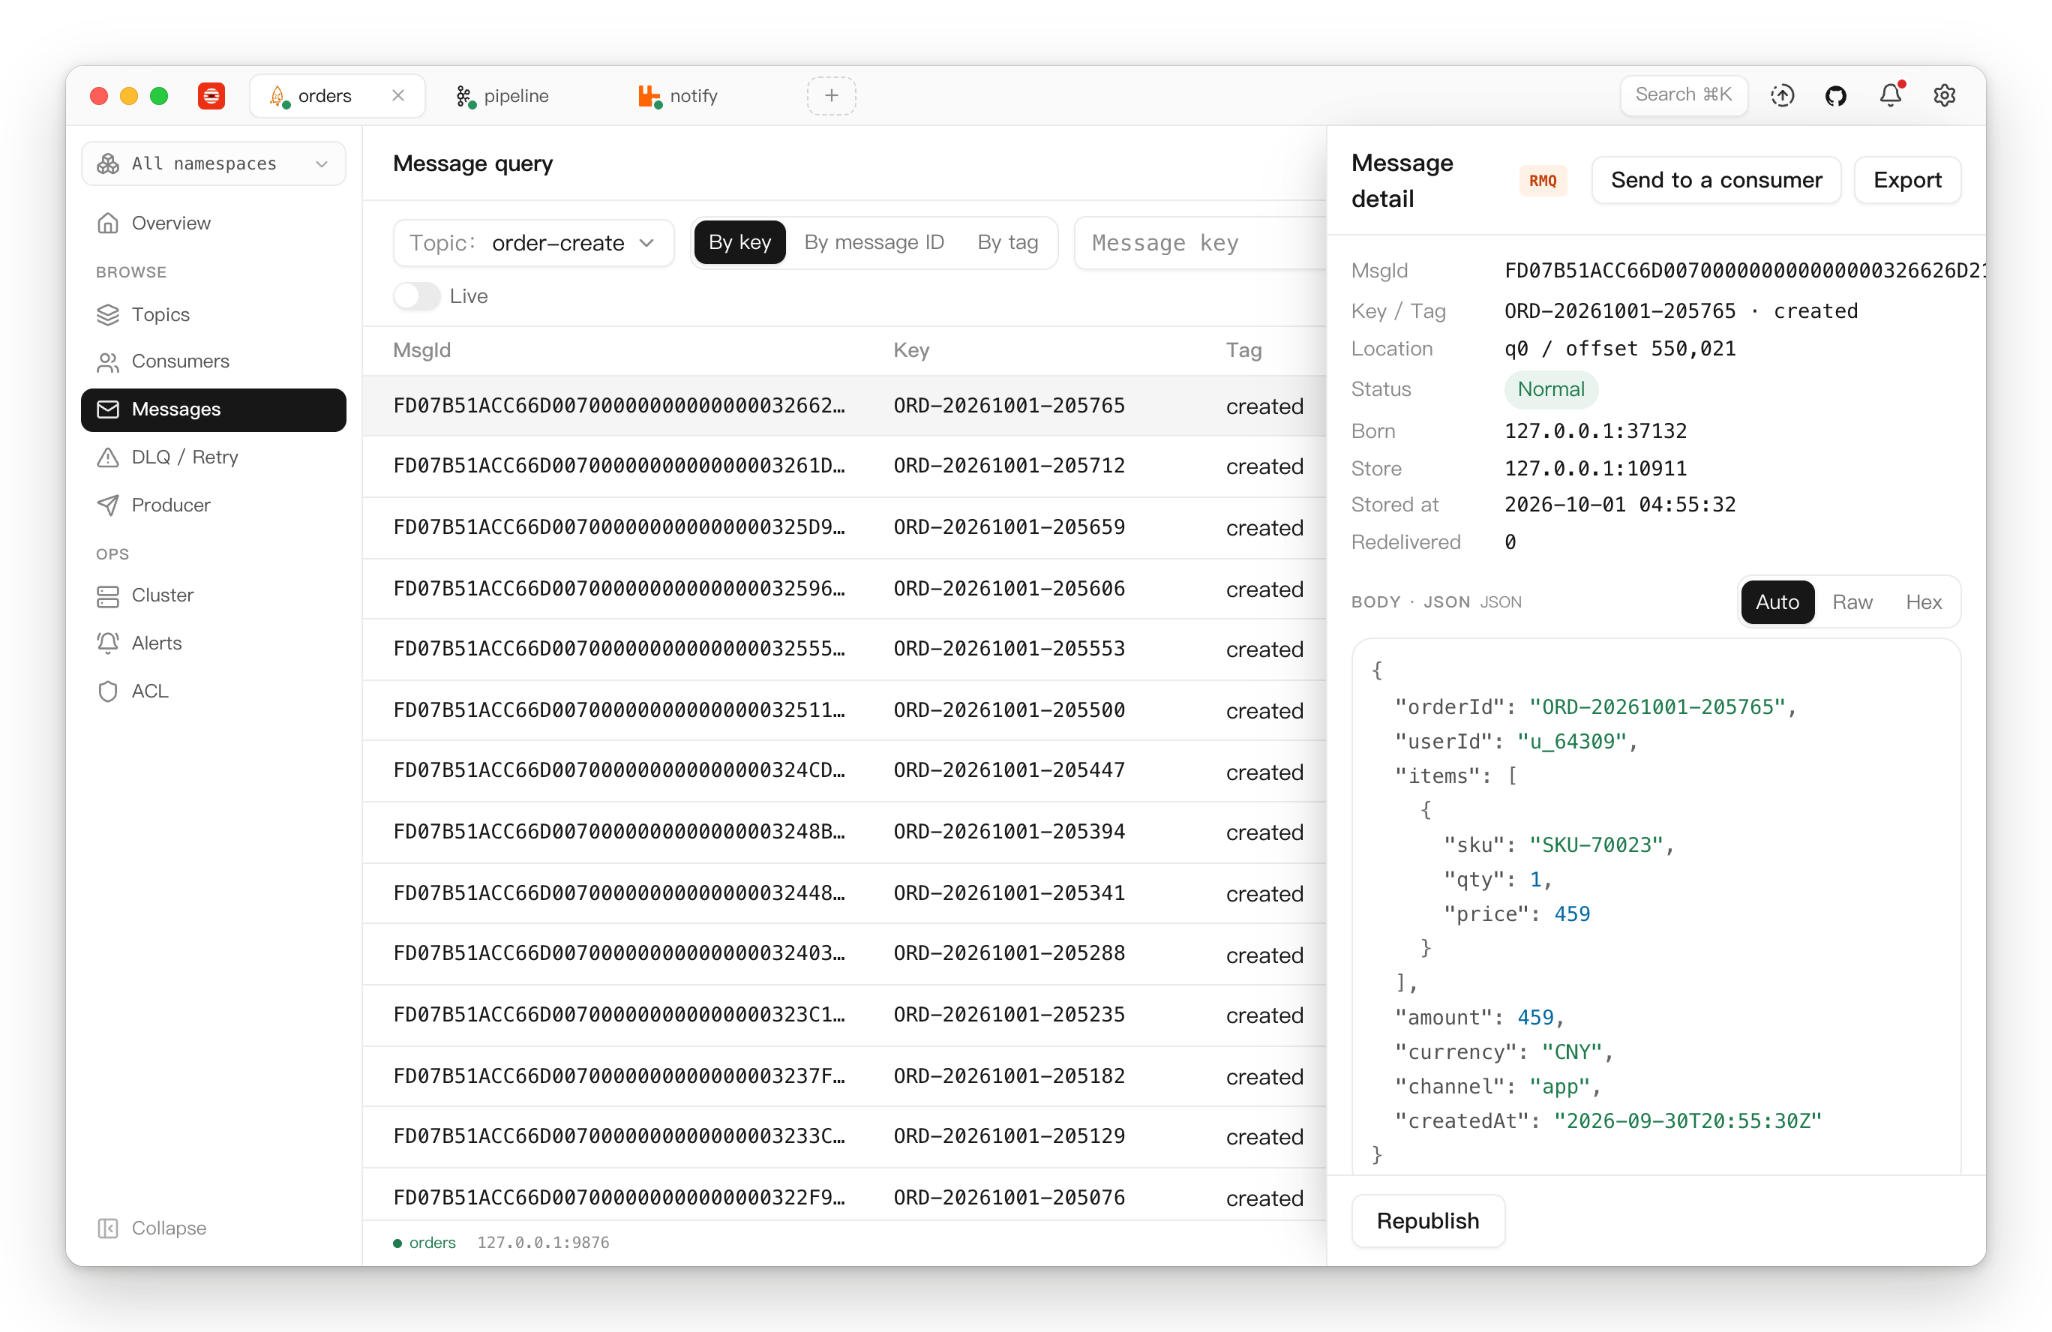Select row with key ORD-20261001-205447
The image size is (2052, 1332).
pos(844,772)
